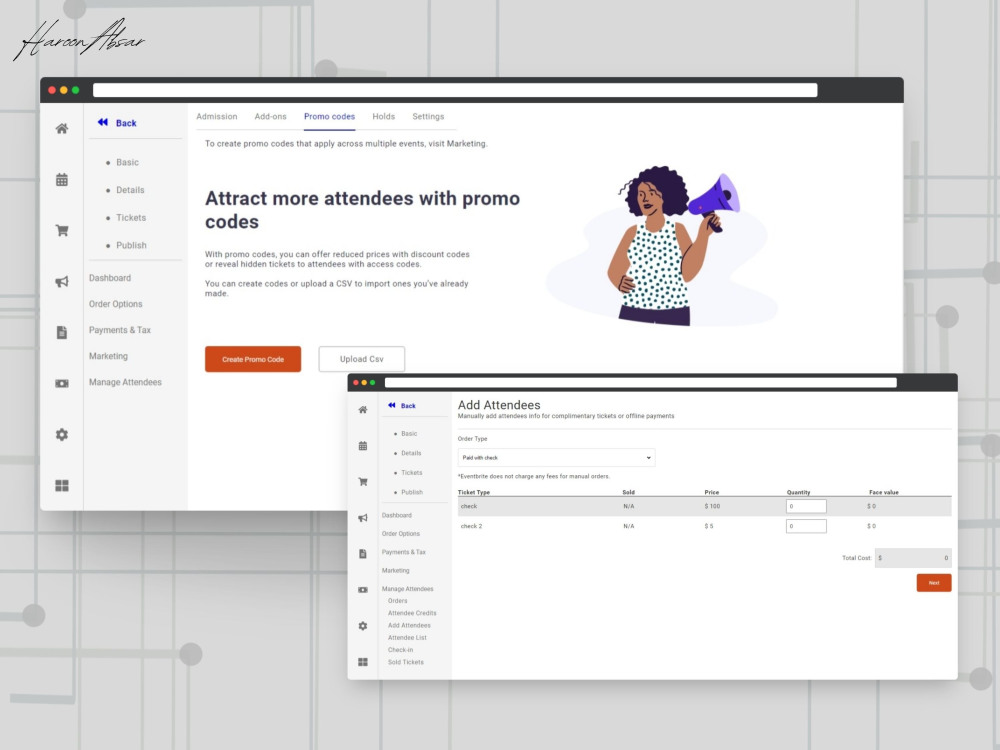Open Tickets step in Promo codes window
The height and width of the screenshot is (750, 1000).
tap(131, 217)
